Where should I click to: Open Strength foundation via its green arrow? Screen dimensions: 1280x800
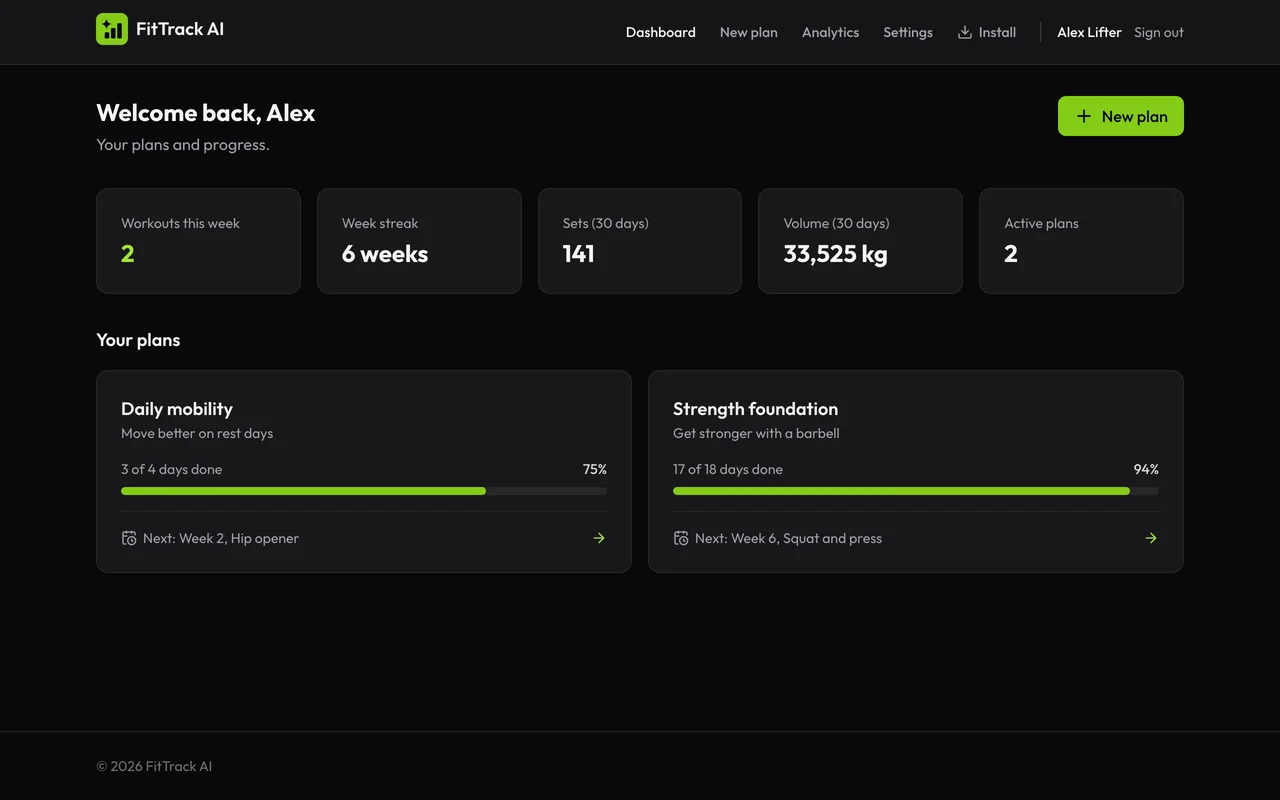(1151, 538)
